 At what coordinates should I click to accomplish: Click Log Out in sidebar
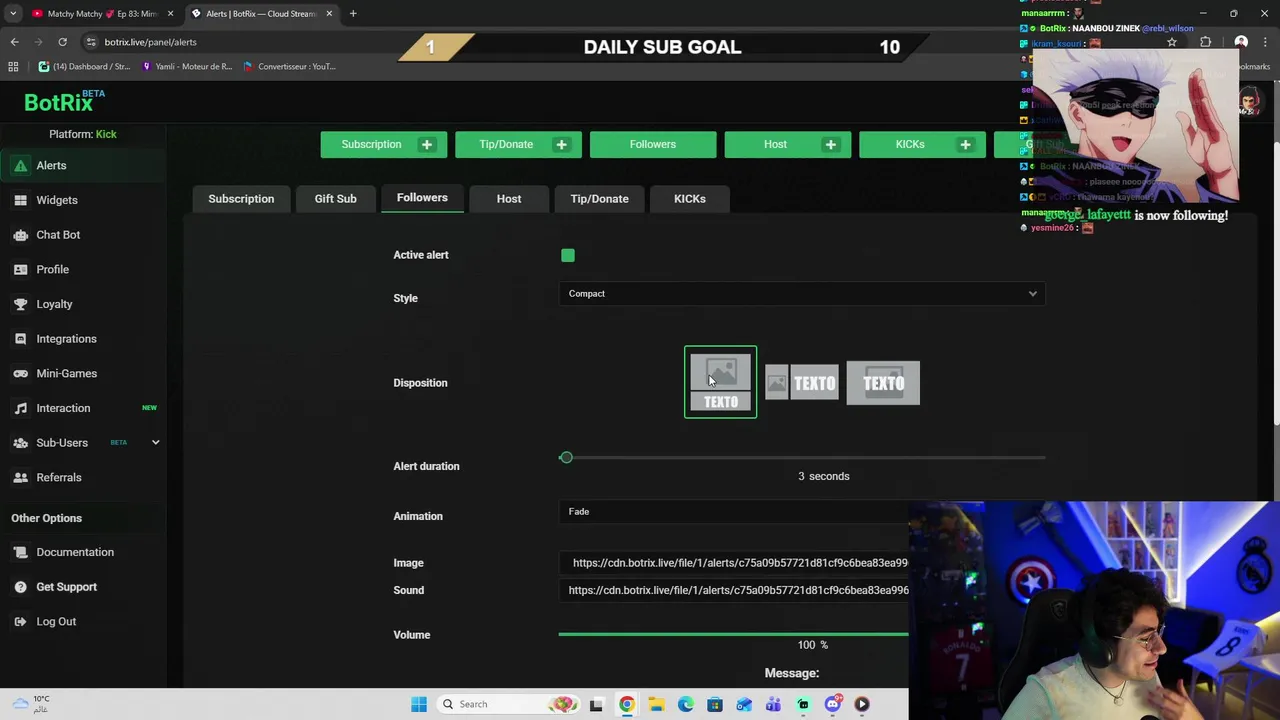[56, 622]
